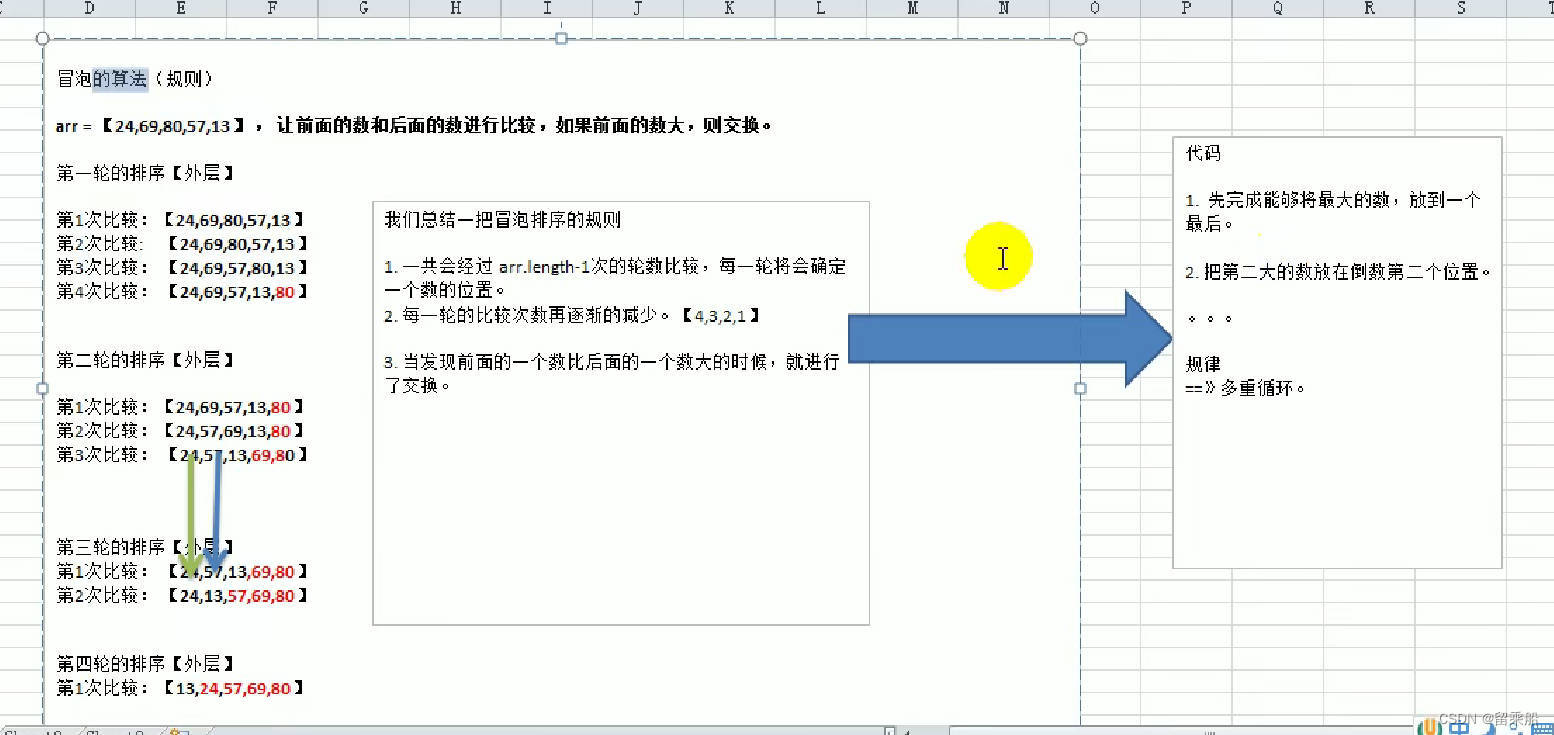Image resolution: width=1554 pixels, height=735 pixels.
Task: Select column Q header
Action: pos(1278,8)
